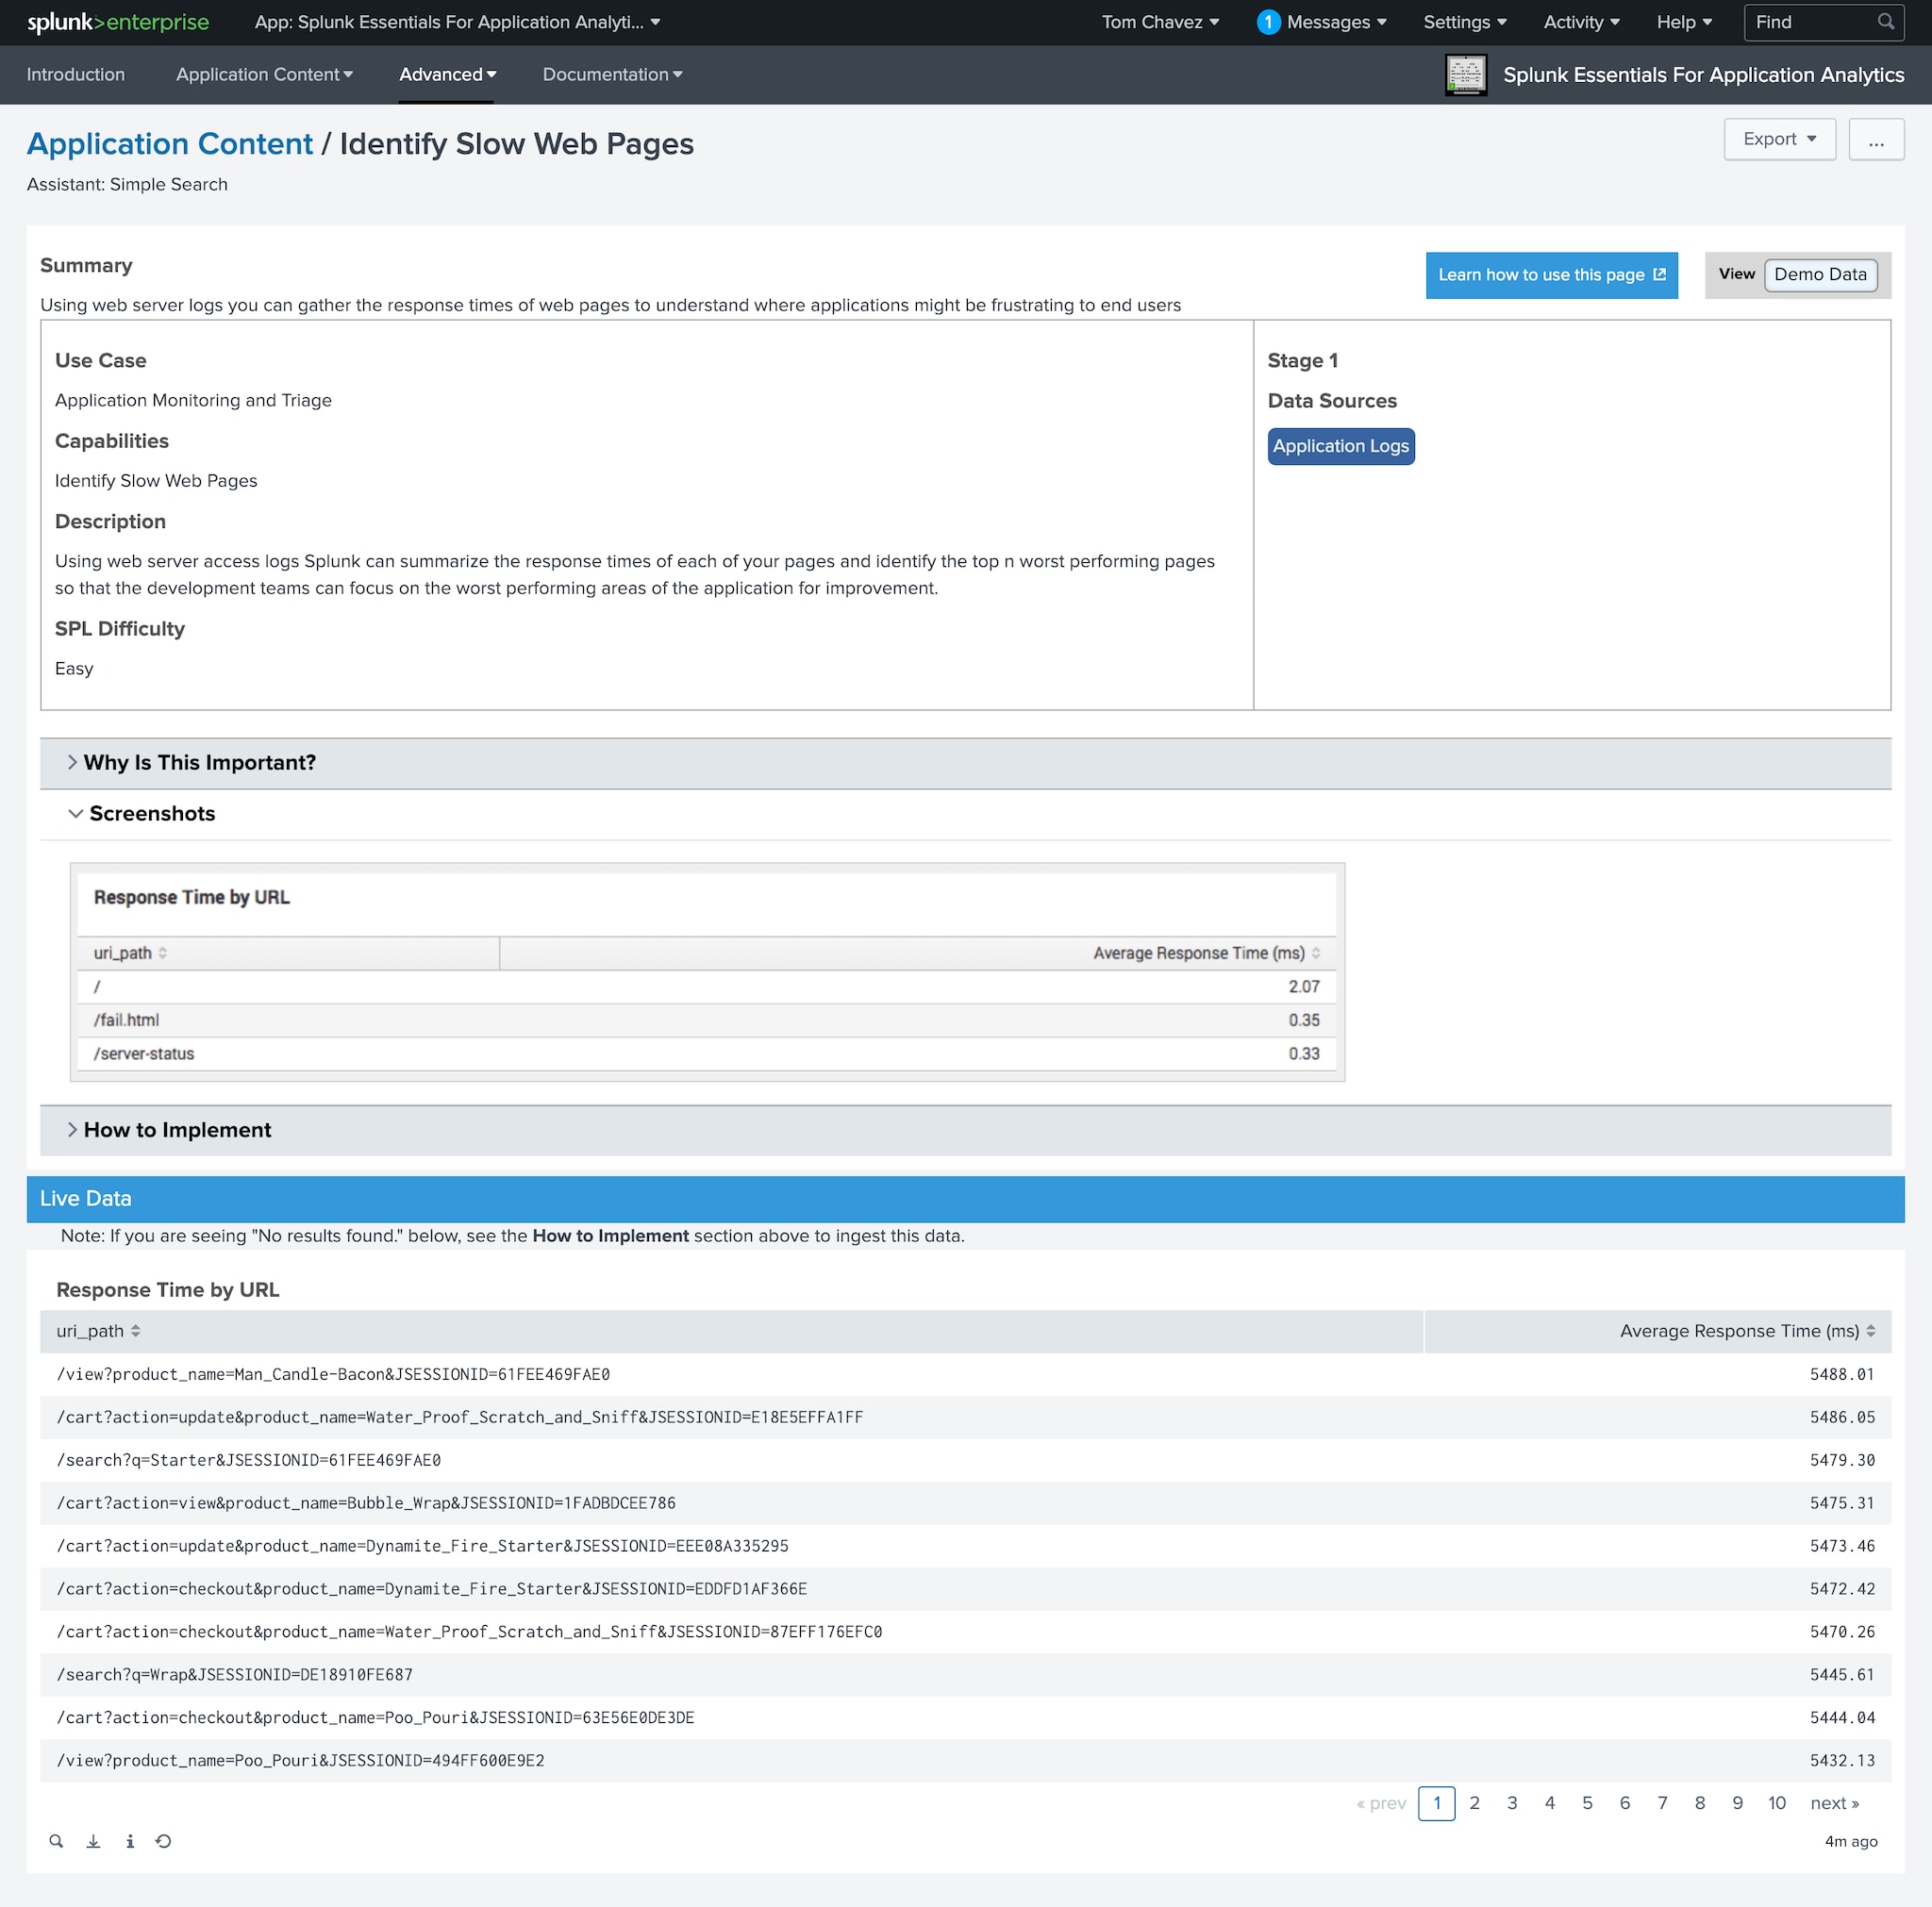The height and width of the screenshot is (1907, 1932).
Task: Open the Activity menu
Action: pos(1581,22)
